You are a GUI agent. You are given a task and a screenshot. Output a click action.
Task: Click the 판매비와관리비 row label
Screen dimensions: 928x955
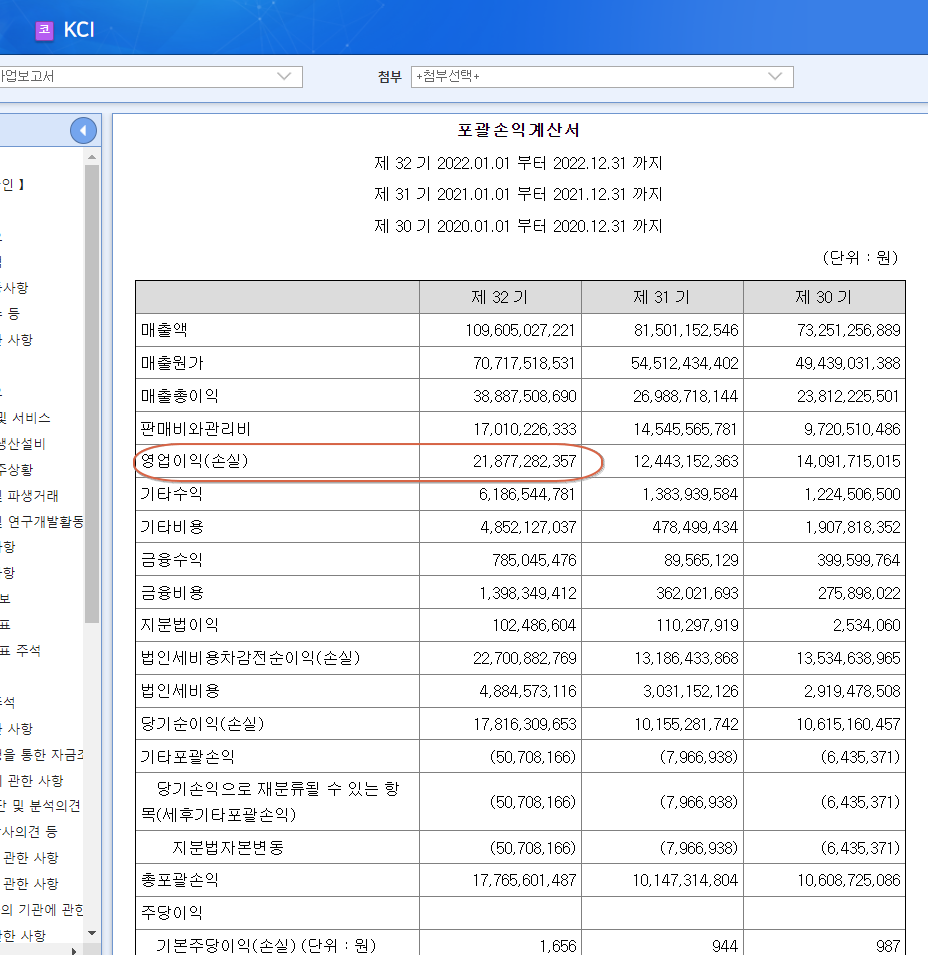point(195,429)
